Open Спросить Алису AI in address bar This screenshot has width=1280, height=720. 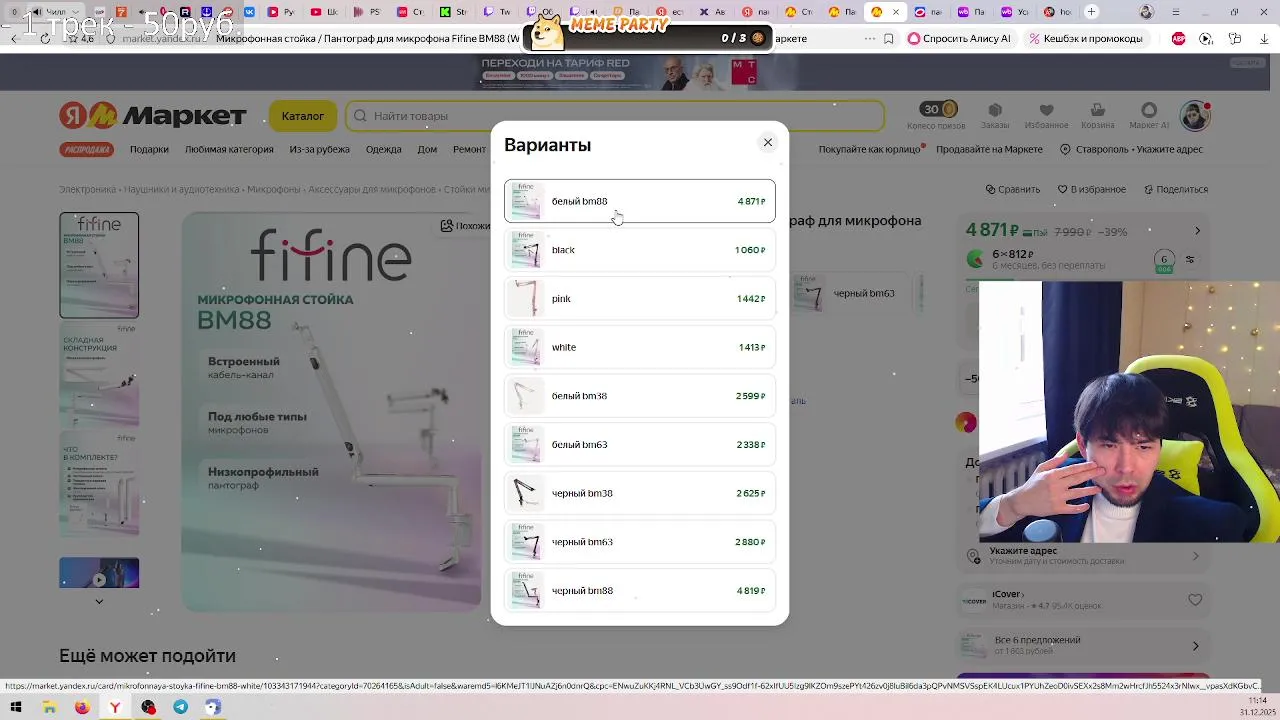click(x=959, y=38)
